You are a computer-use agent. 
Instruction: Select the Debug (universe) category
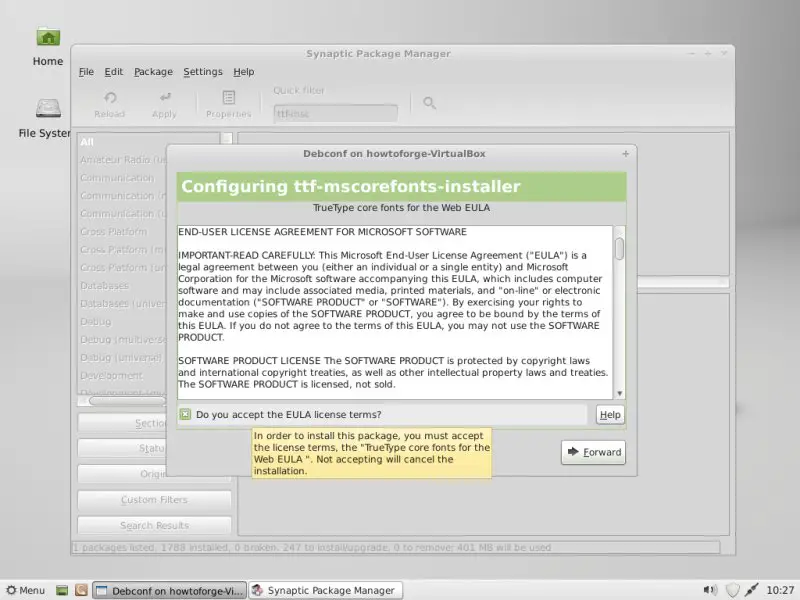pos(122,358)
